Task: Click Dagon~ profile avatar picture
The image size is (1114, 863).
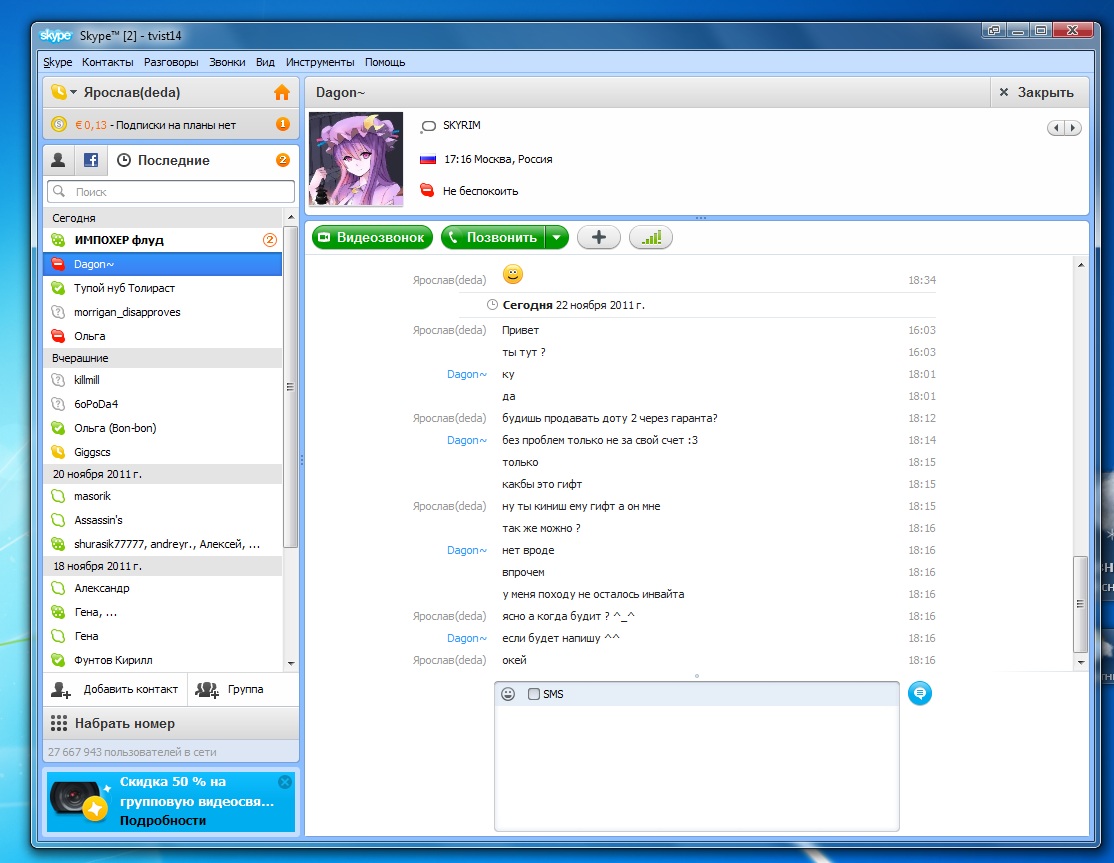Action: [x=356, y=159]
